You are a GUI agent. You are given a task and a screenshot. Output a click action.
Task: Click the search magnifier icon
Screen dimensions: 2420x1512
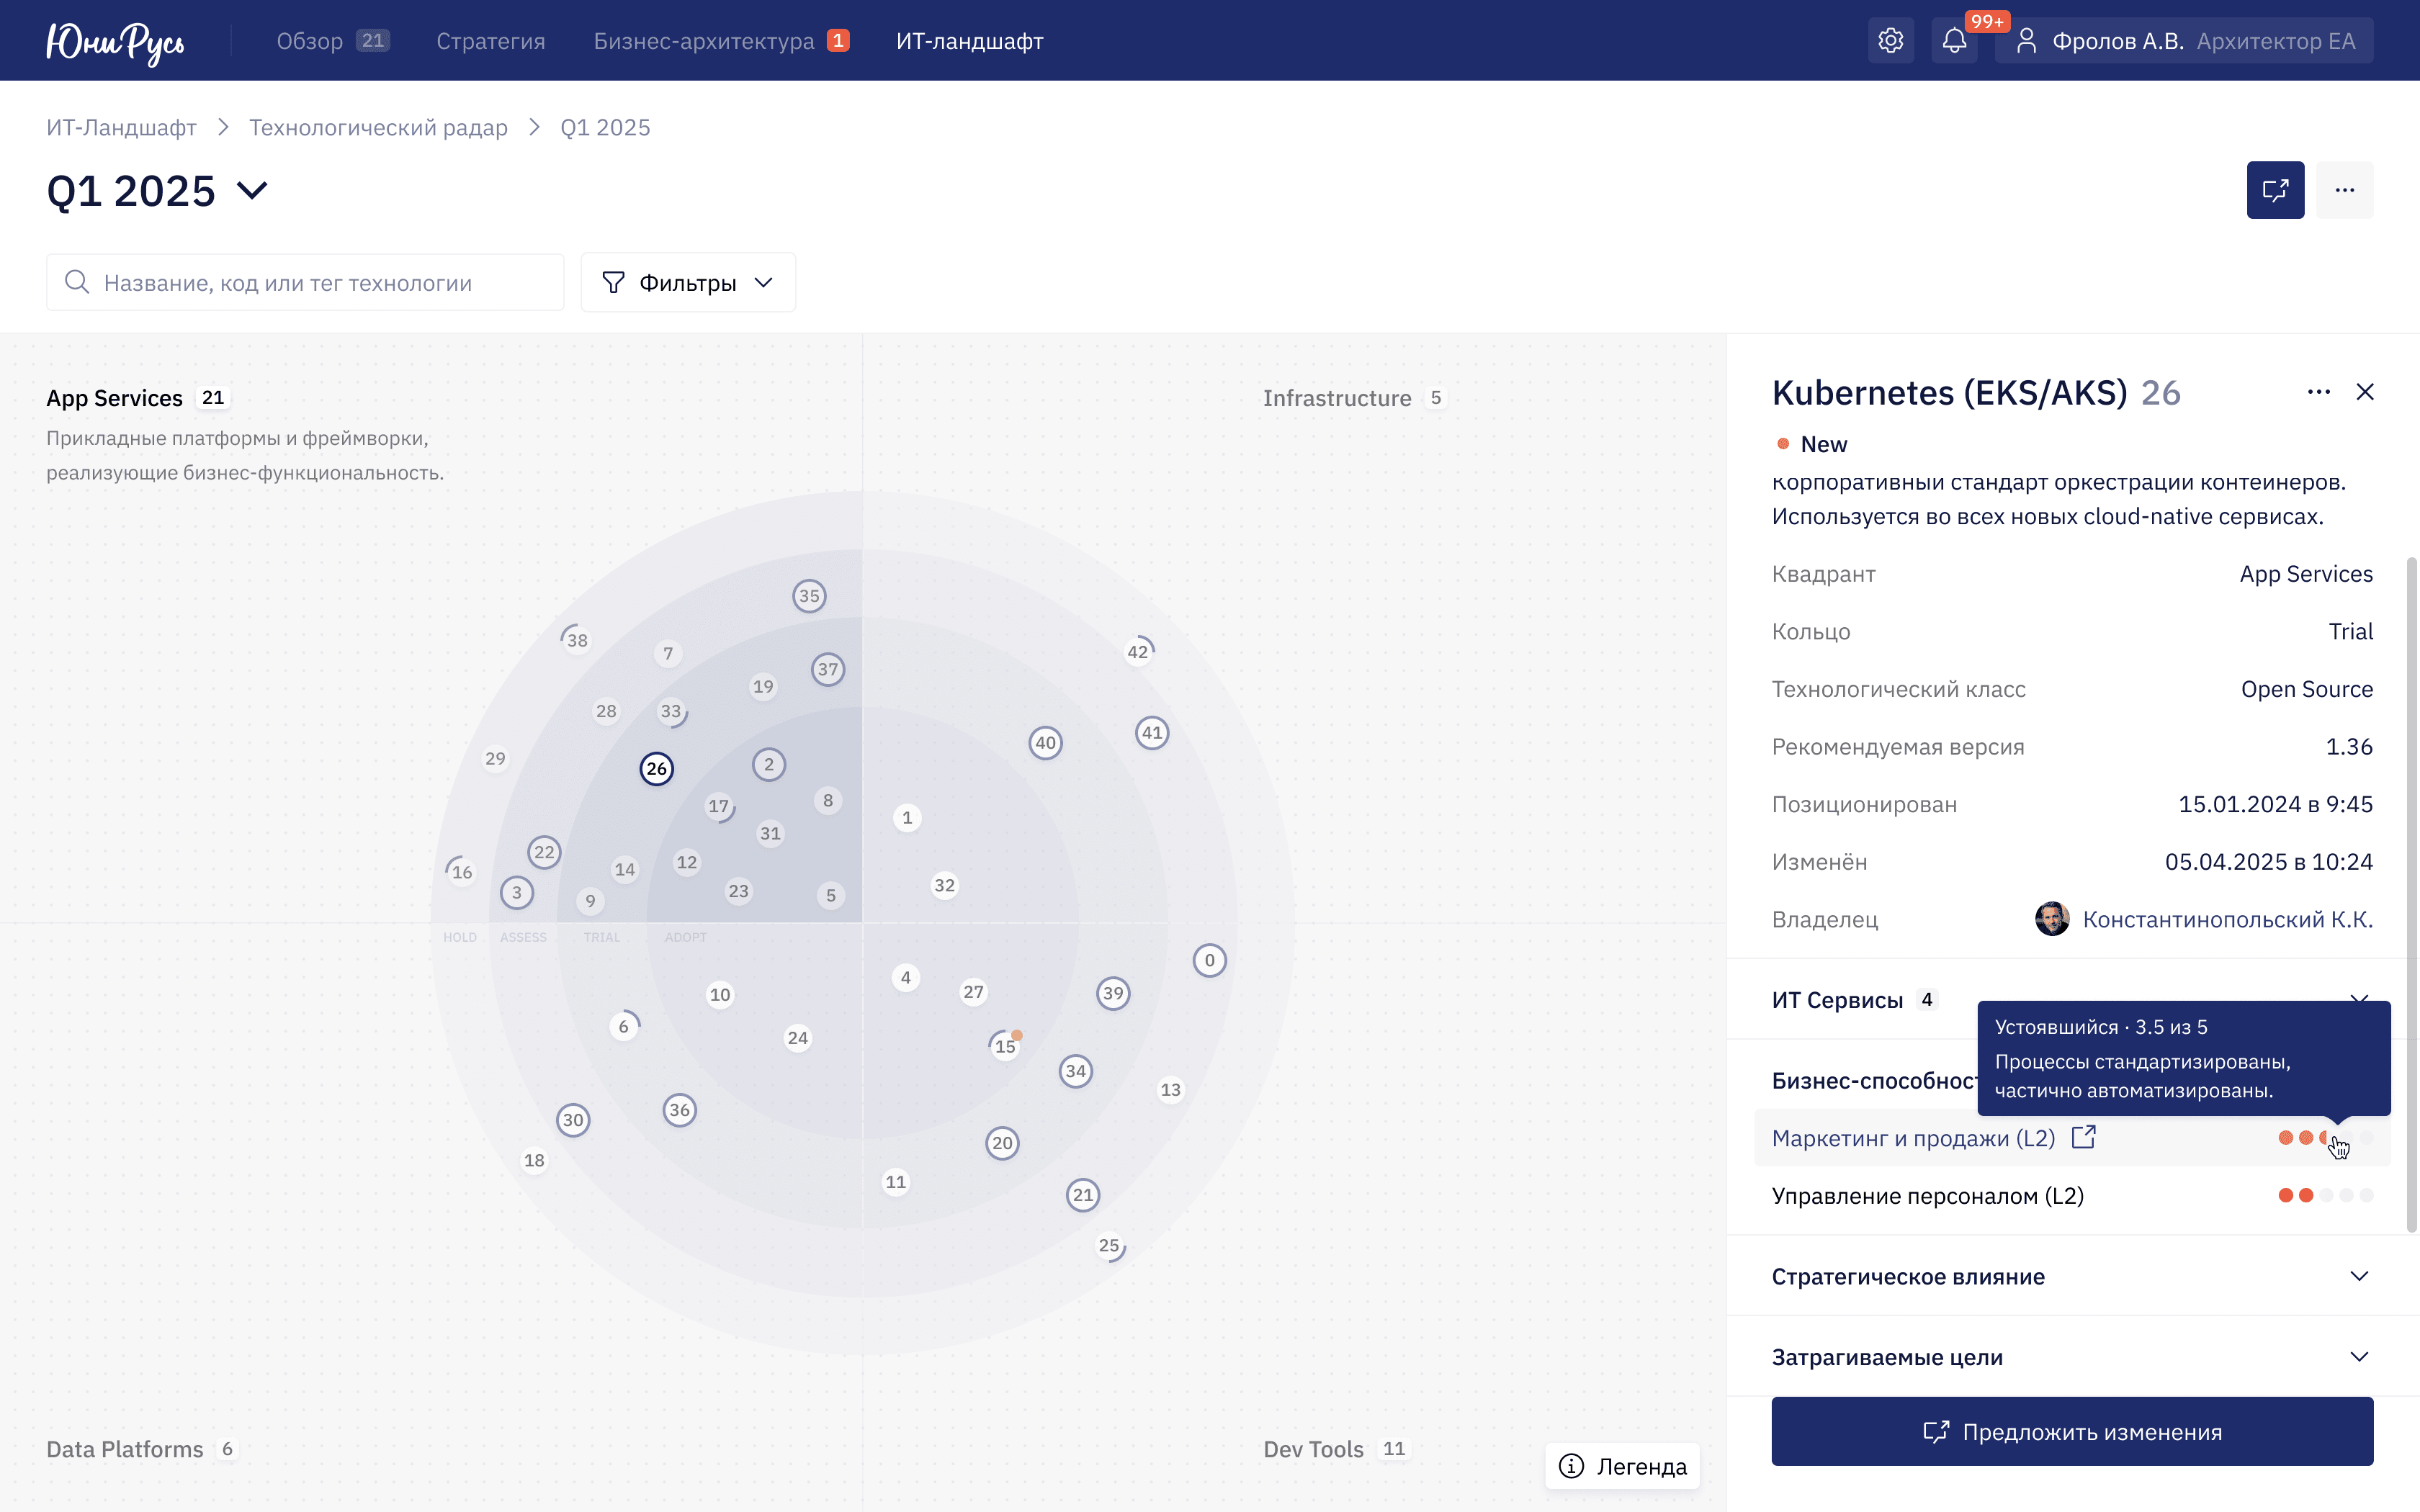(77, 282)
